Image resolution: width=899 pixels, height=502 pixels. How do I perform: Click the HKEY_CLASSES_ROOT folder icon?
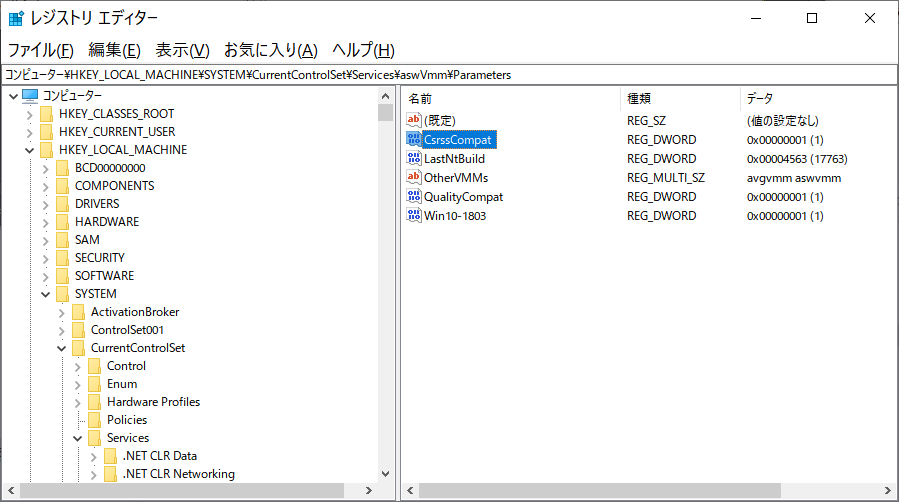[x=46, y=114]
